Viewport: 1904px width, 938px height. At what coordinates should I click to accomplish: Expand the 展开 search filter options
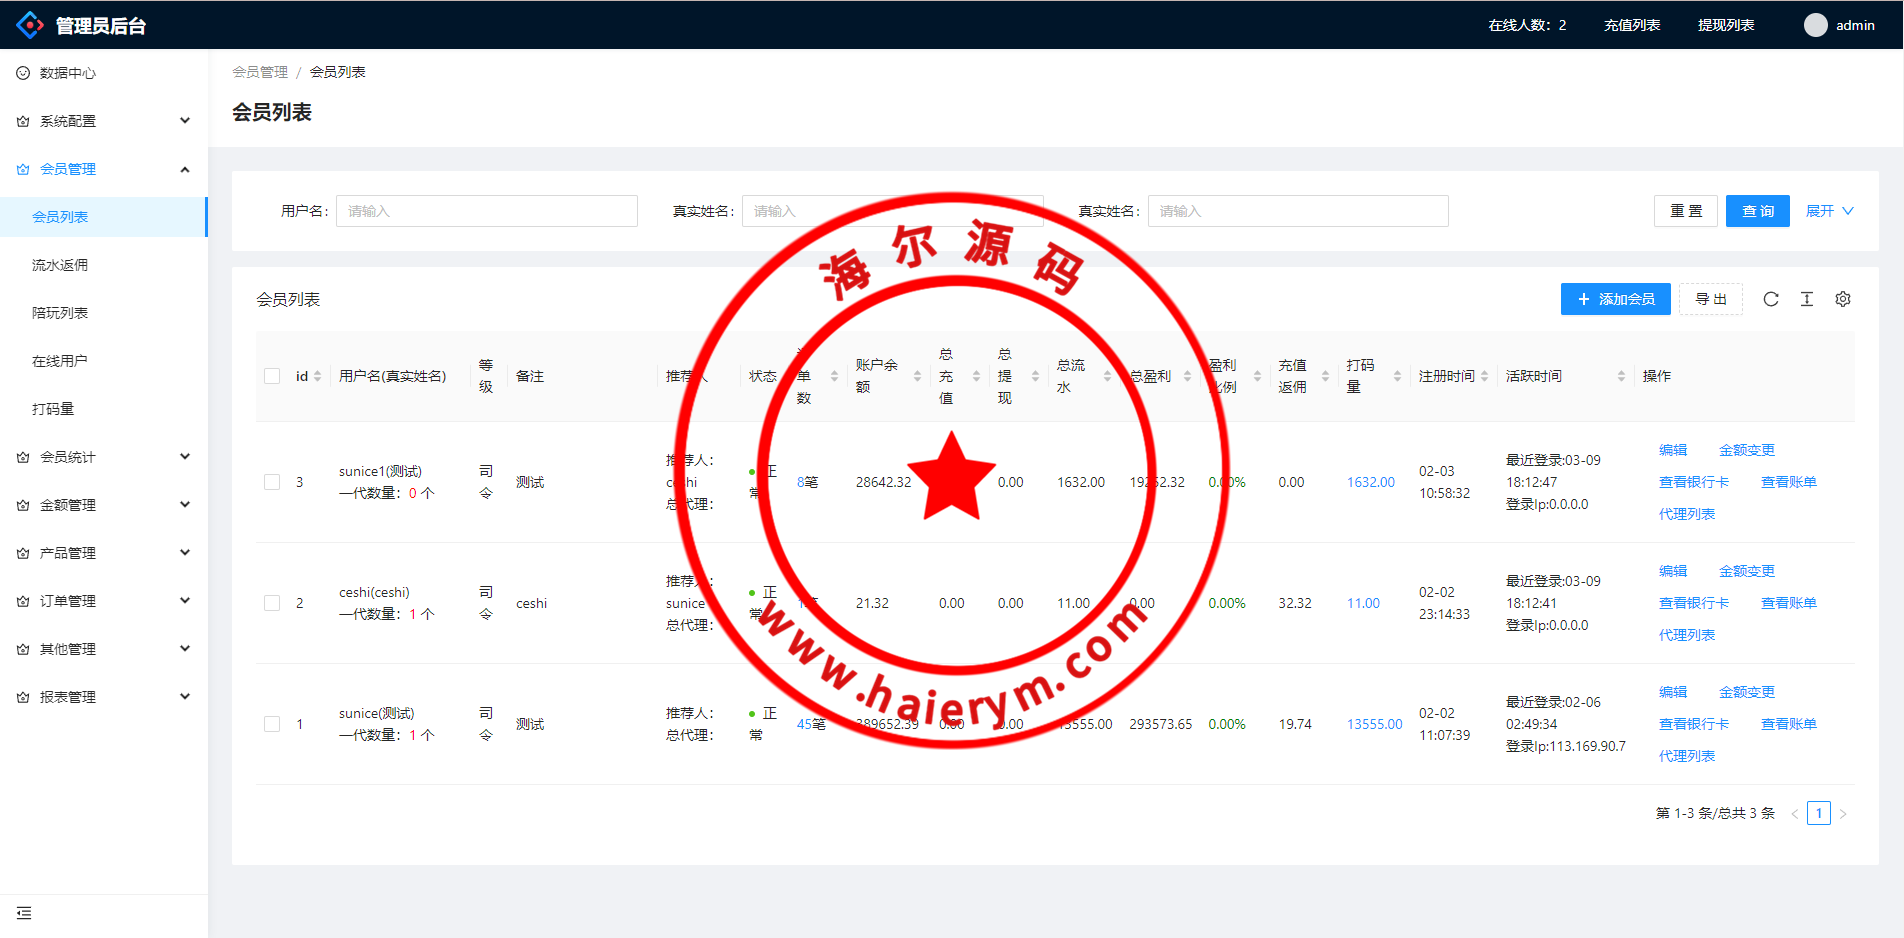coord(1828,211)
